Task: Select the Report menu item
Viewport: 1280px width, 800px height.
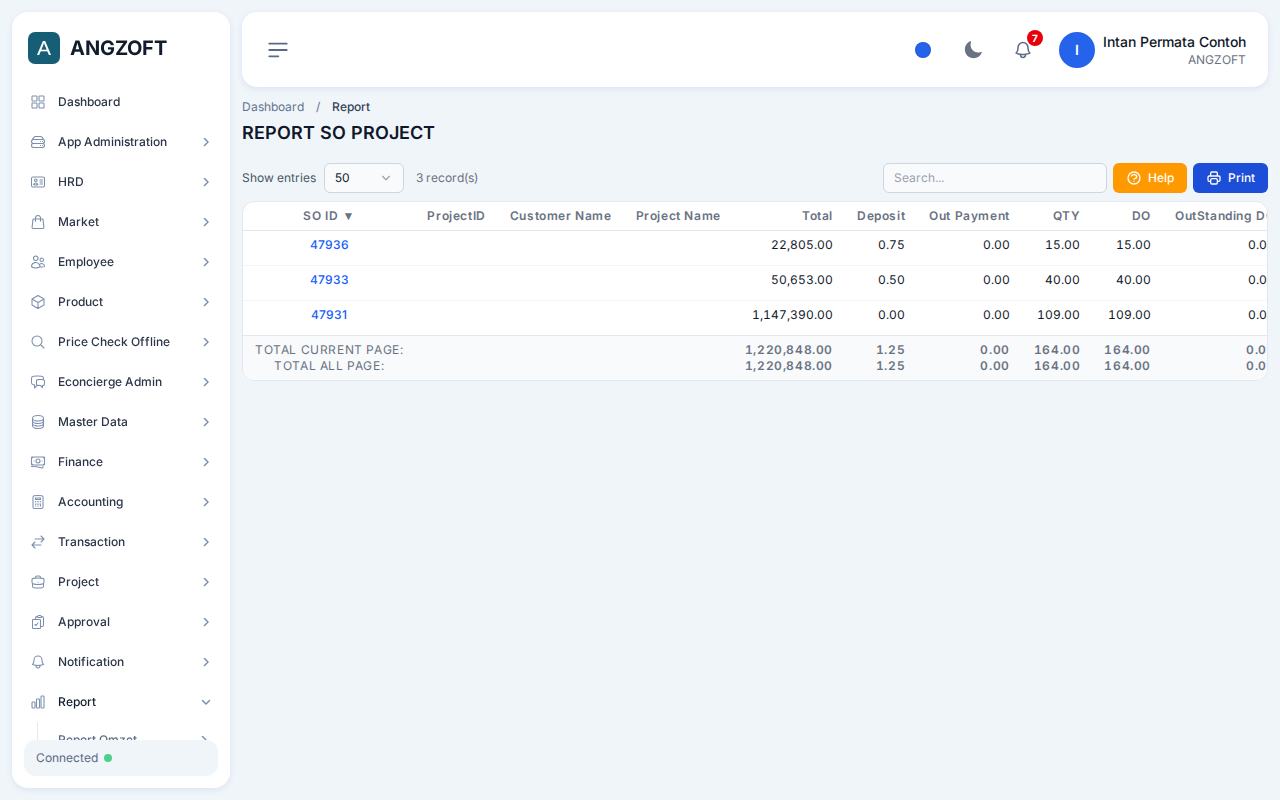Action: pos(121,702)
